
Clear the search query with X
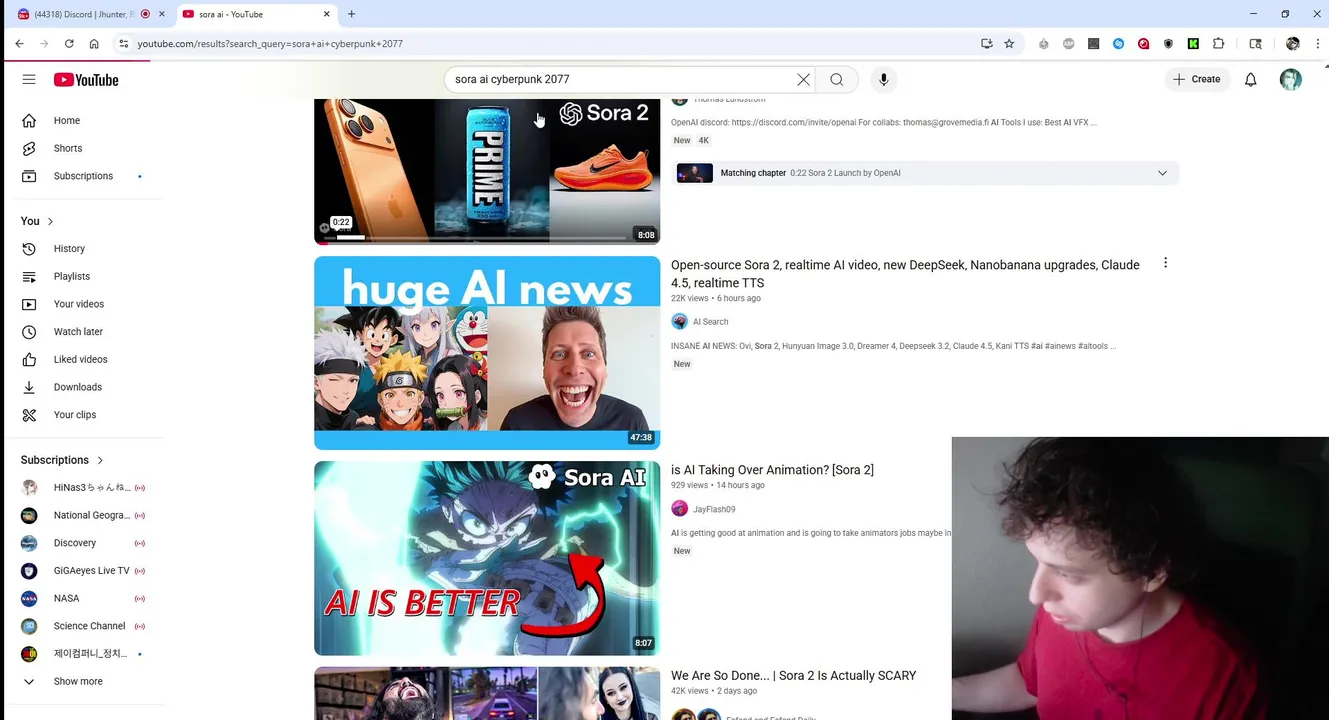(x=803, y=79)
